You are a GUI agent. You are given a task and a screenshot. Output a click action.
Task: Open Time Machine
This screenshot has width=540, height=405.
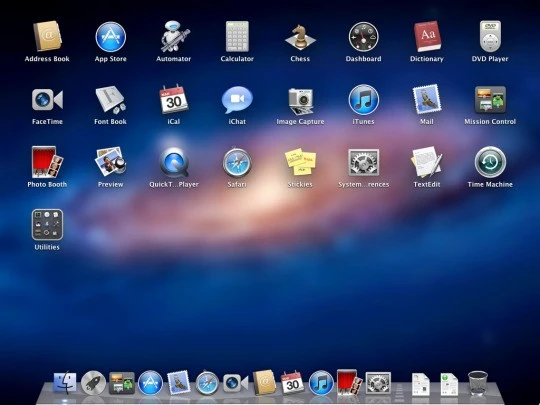coord(490,162)
